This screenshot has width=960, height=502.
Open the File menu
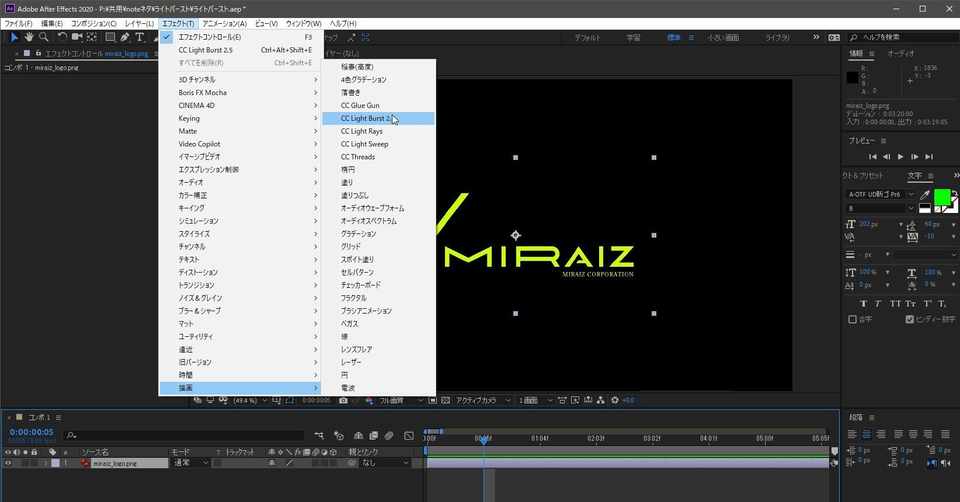pos(18,23)
